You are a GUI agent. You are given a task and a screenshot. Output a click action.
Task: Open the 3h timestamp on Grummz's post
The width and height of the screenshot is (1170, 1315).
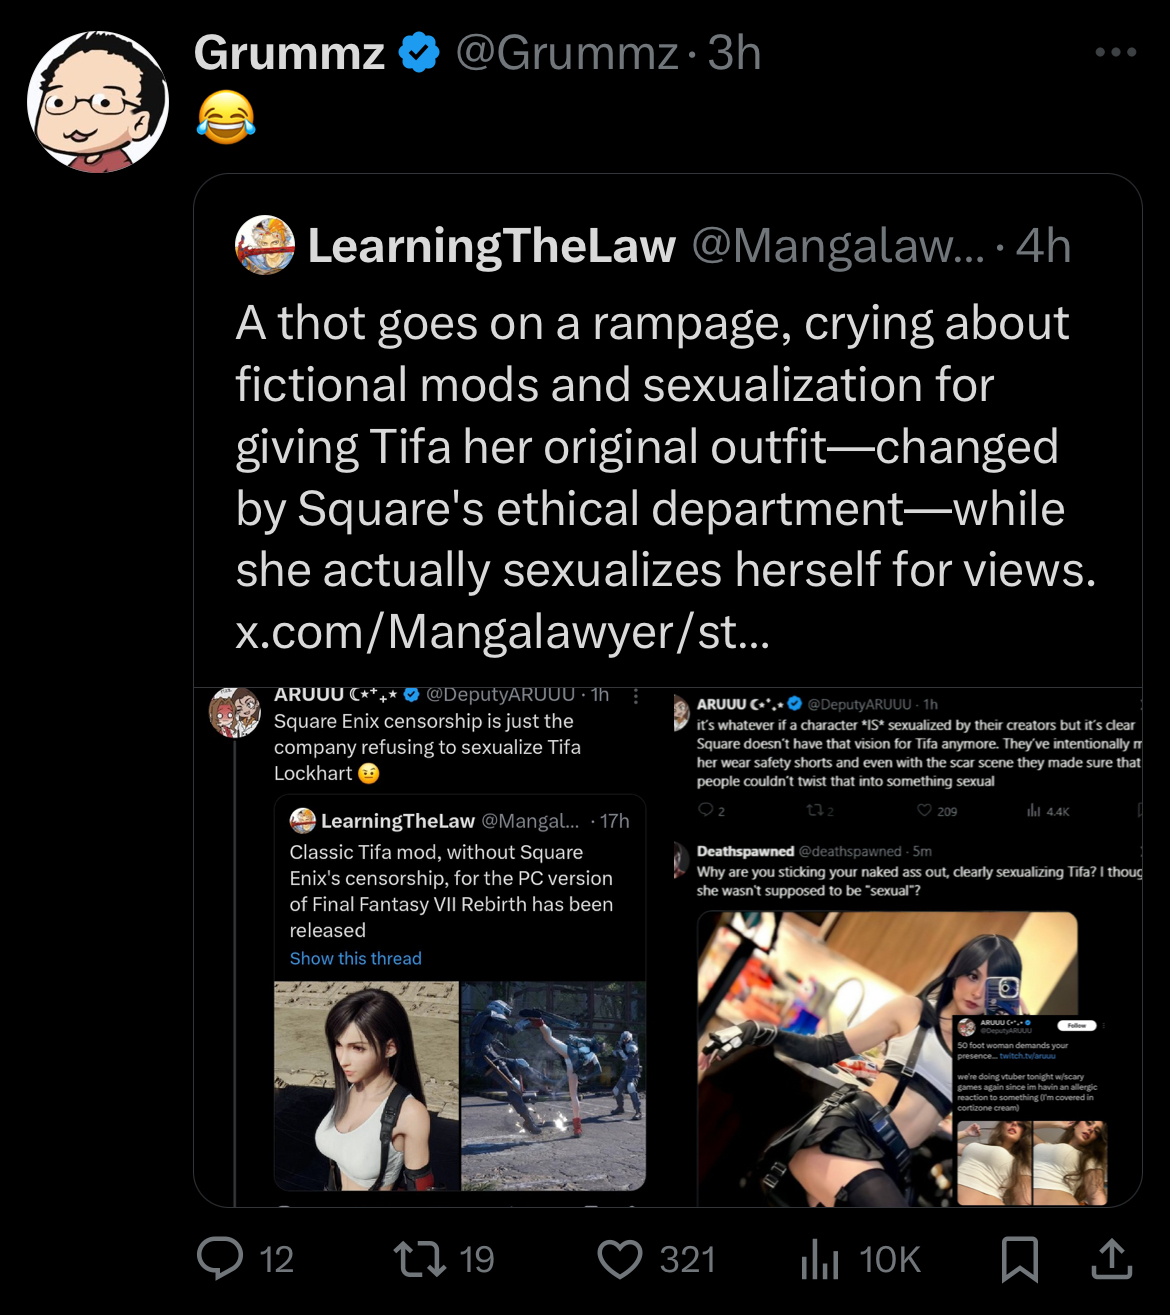coord(734,53)
